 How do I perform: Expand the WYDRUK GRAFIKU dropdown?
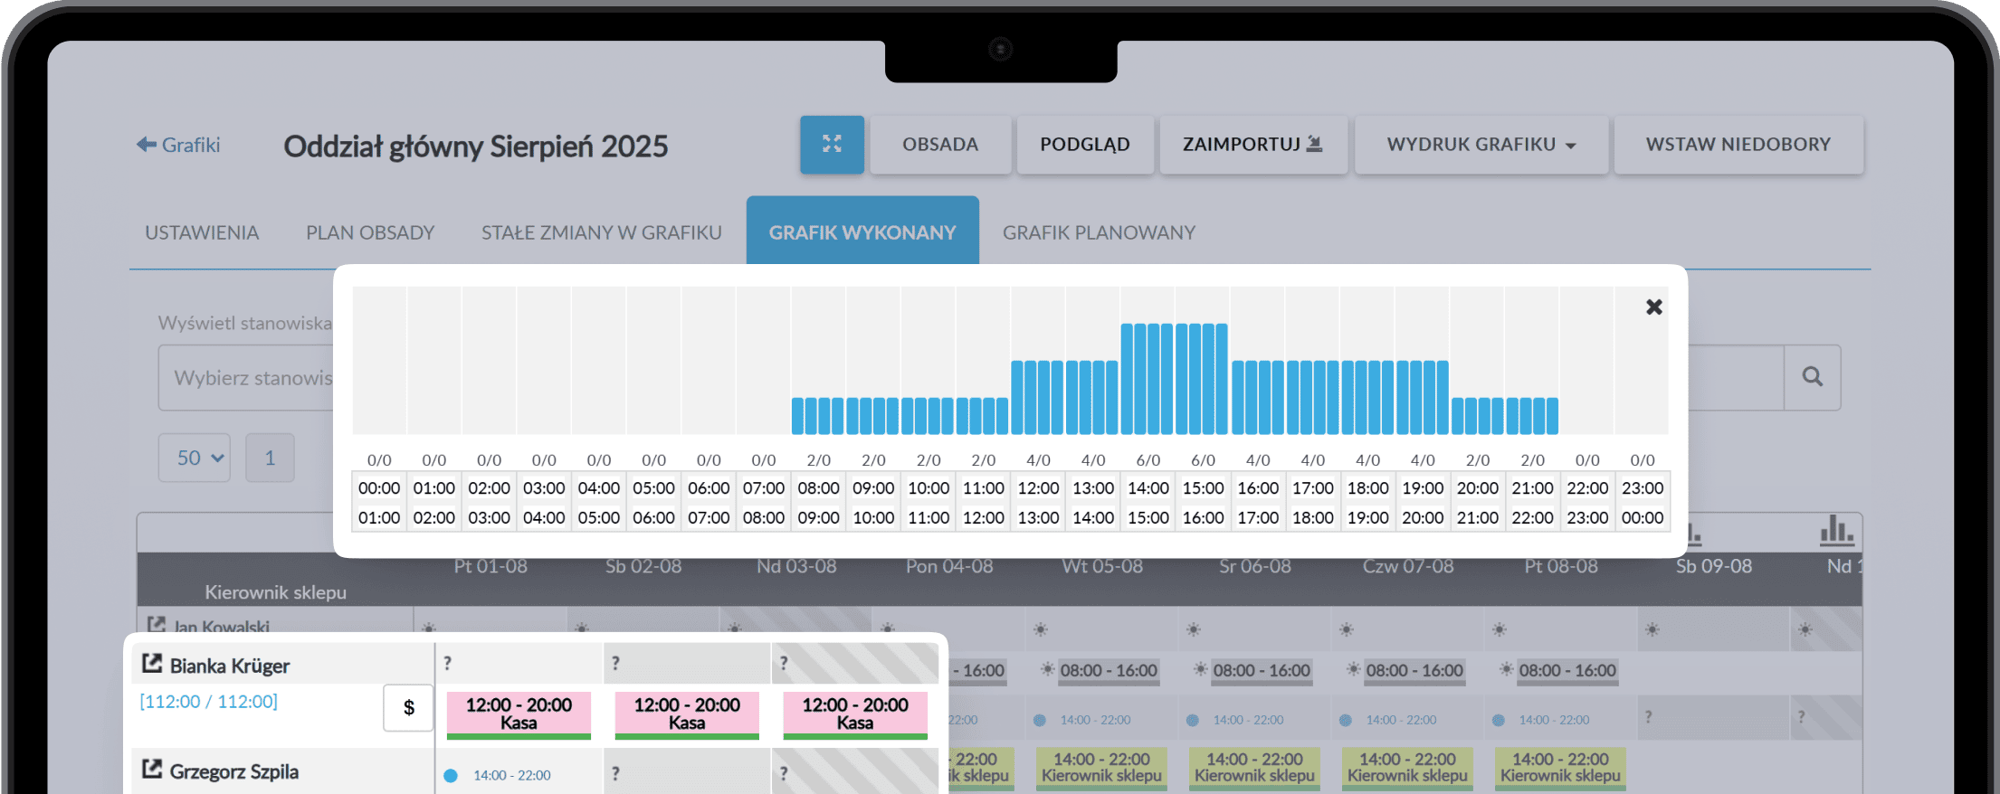click(1481, 144)
